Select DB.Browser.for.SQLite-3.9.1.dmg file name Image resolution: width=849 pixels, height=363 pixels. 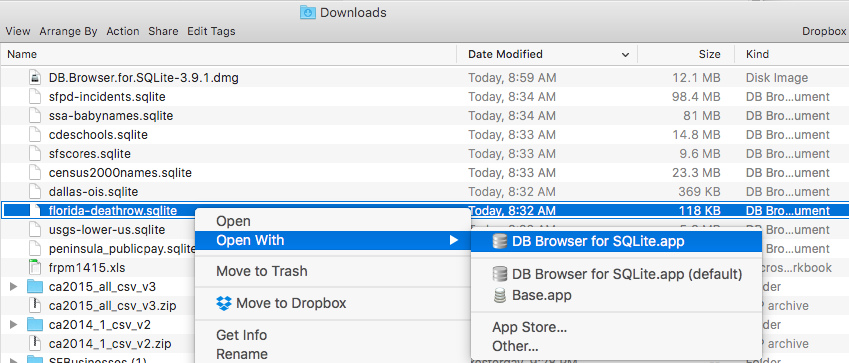[143, 77]
